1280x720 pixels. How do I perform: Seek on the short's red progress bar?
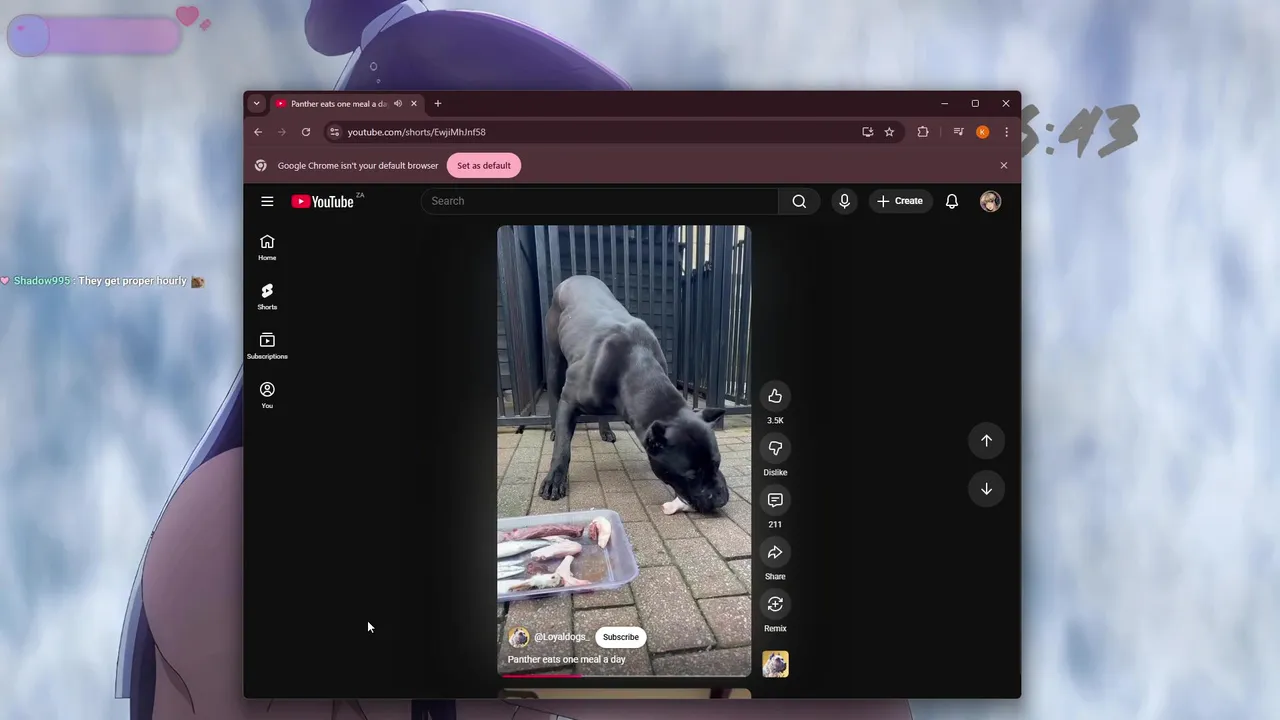624,675
